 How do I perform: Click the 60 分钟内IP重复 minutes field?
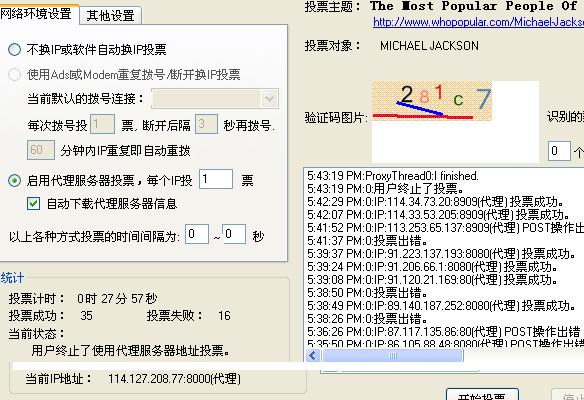(x=41, y=150)
